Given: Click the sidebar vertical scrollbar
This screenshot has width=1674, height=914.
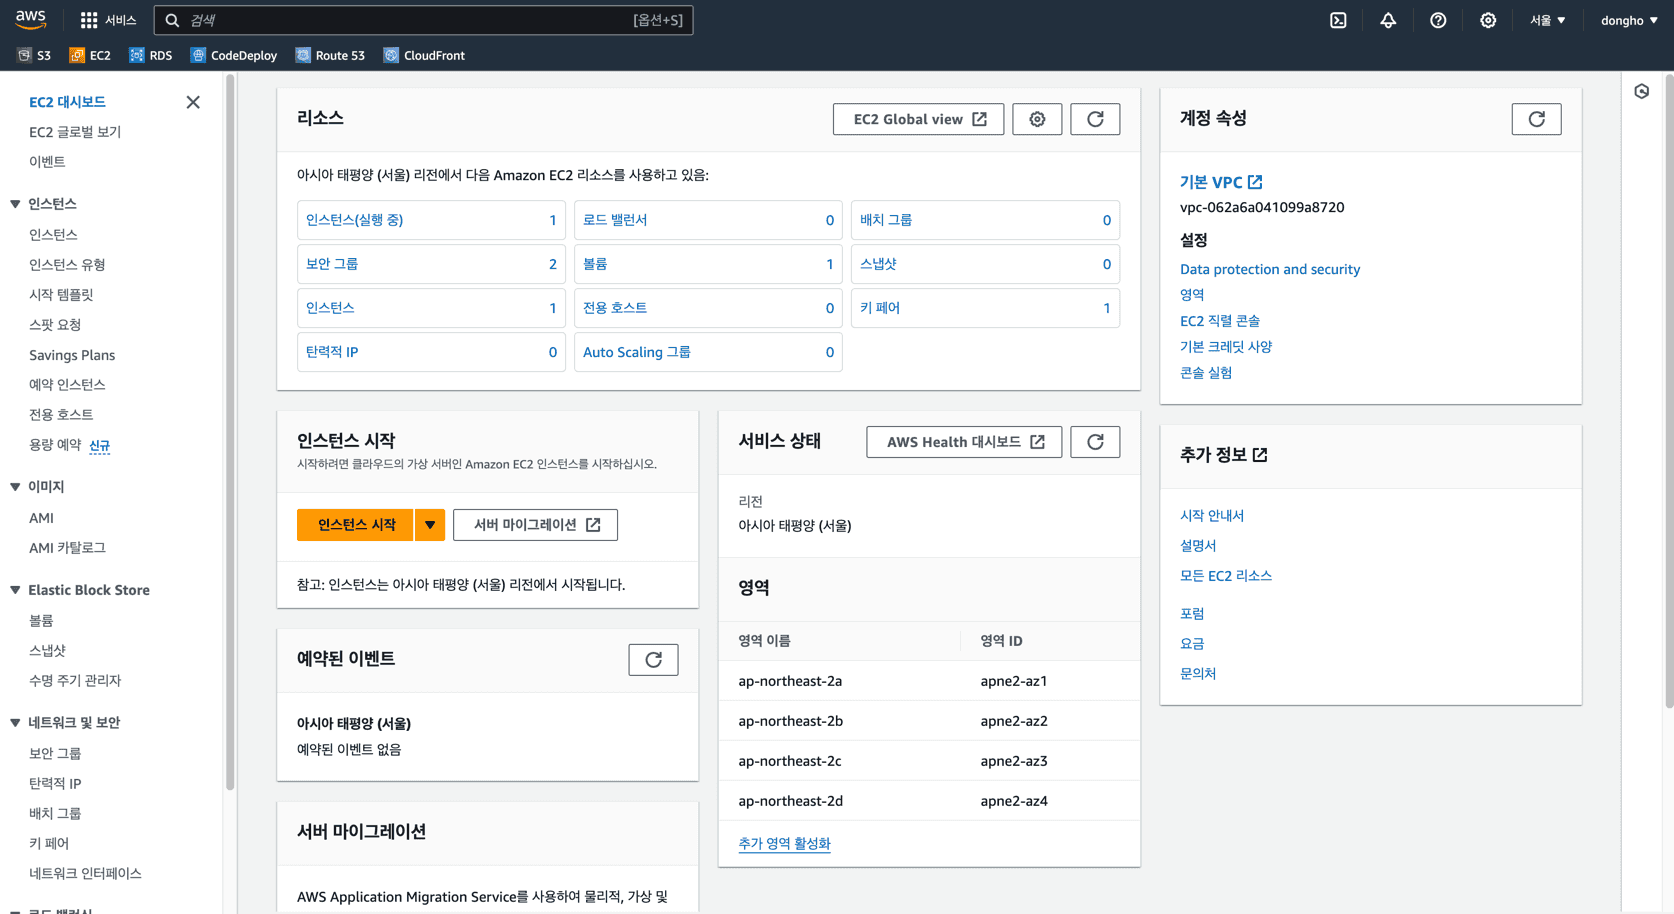Looking at the screenshot, I should coord(230,432).
